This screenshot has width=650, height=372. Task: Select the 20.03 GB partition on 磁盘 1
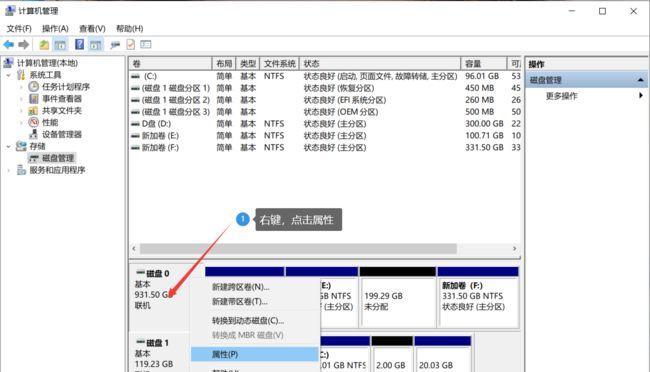click(x=443, y=355)
